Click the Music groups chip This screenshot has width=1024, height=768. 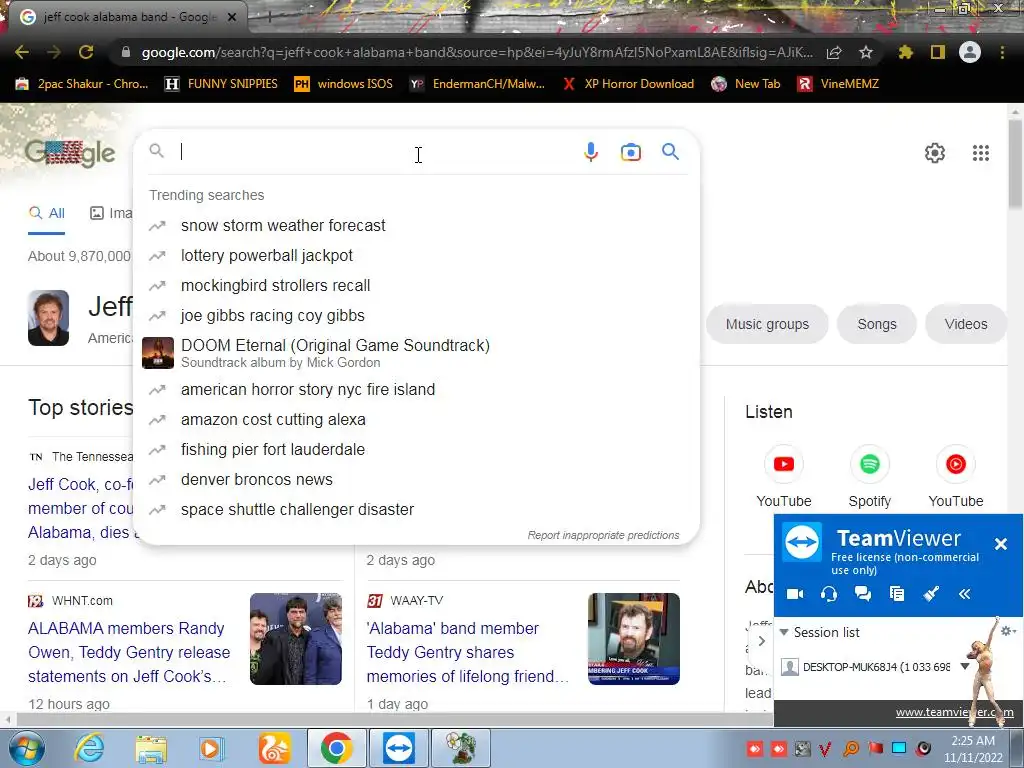tap(767, 324)
